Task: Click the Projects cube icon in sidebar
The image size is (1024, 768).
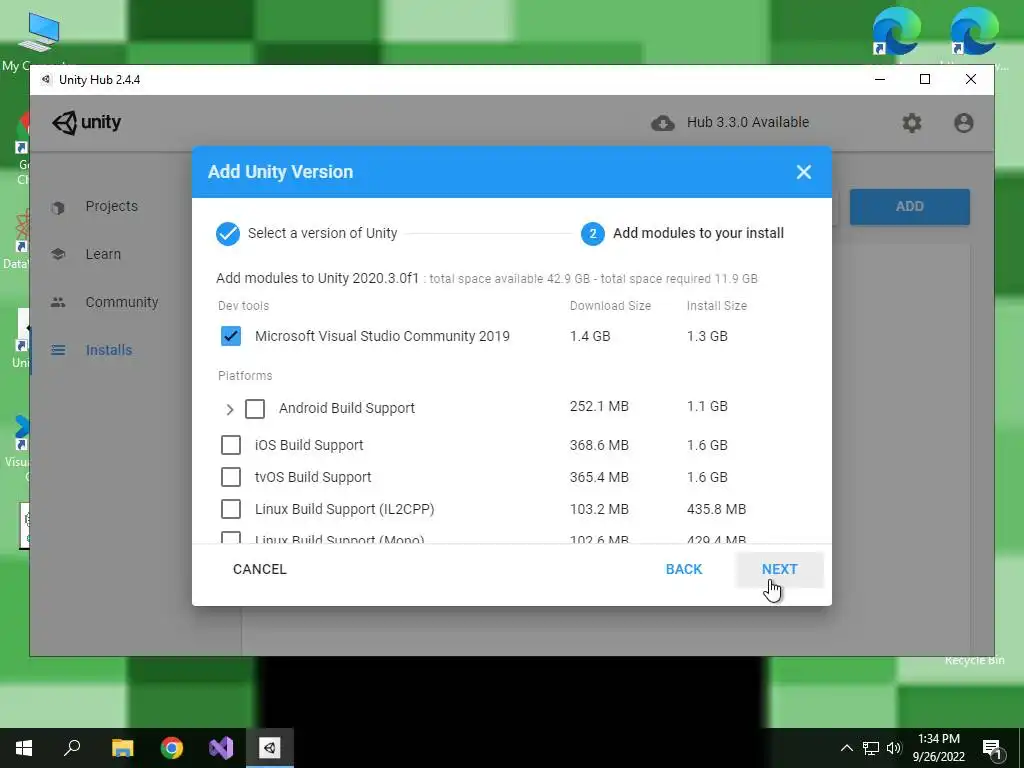Action: 58,207
